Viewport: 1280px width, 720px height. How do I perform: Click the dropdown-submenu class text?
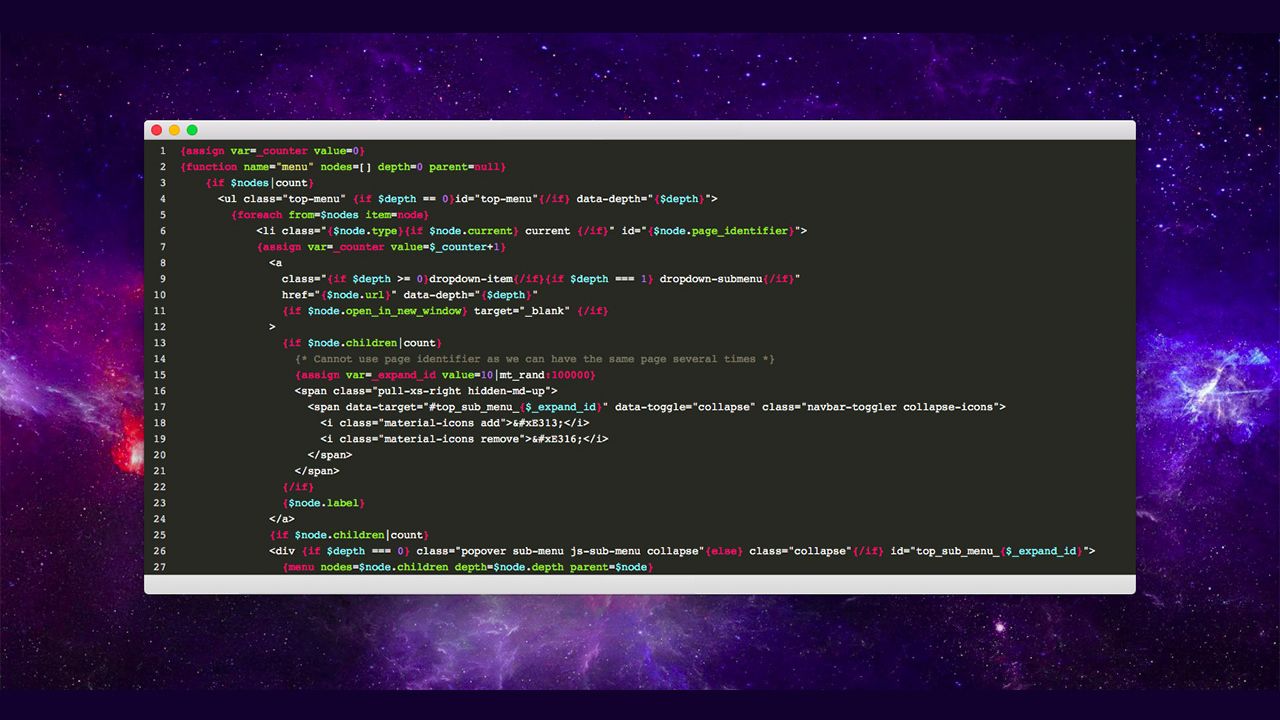710,278
